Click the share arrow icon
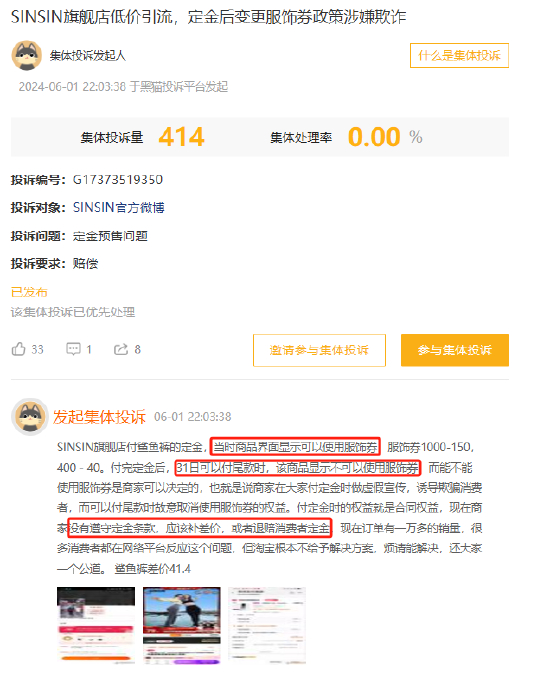The height and width of the screenshot is (688, 550). click(121, 349)
